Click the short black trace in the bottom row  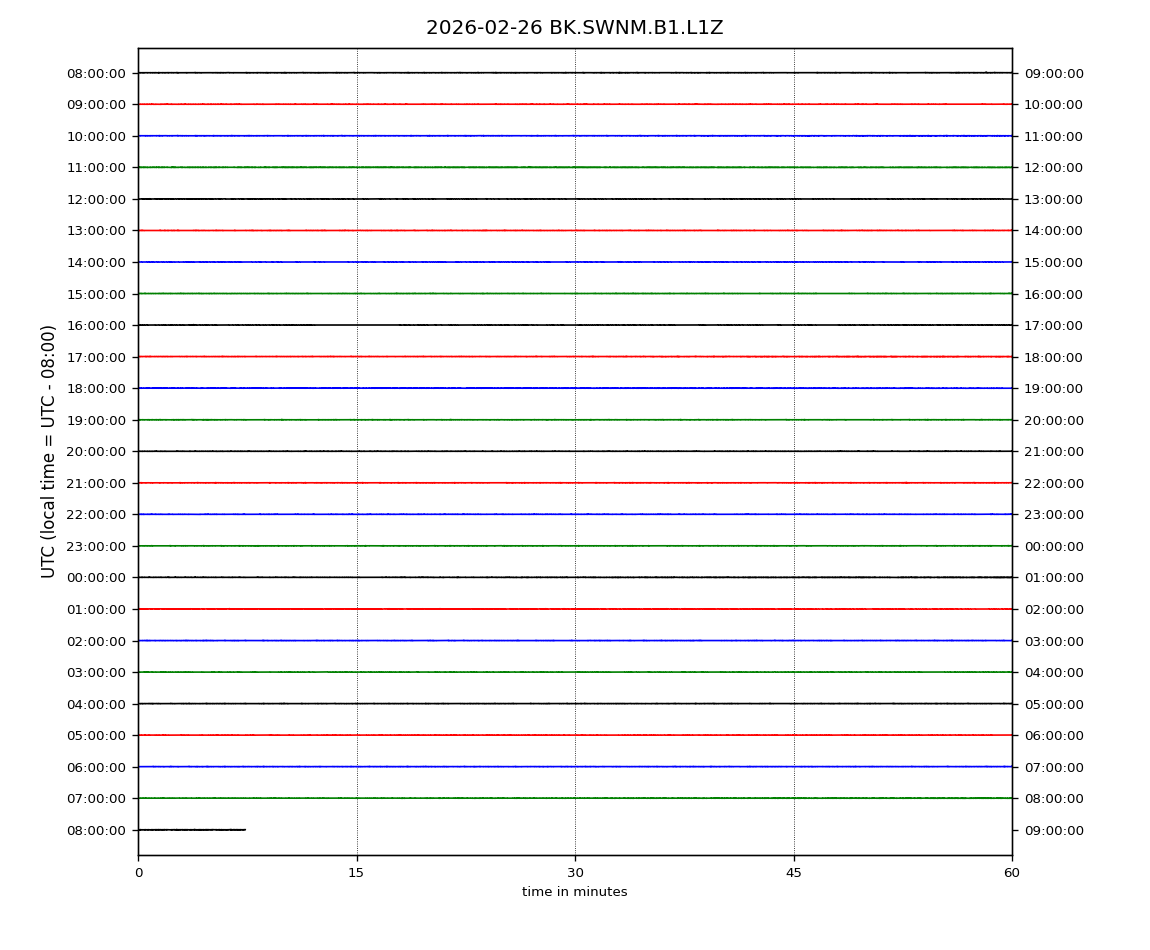point(191,830)
